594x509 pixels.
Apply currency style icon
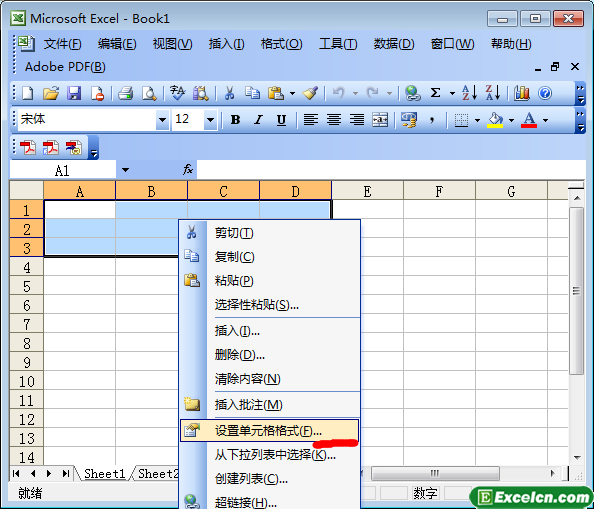tap(409, 120)
